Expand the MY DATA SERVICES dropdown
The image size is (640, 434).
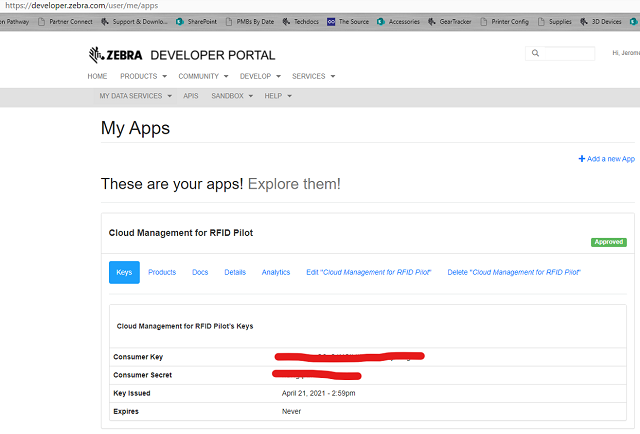136,96
